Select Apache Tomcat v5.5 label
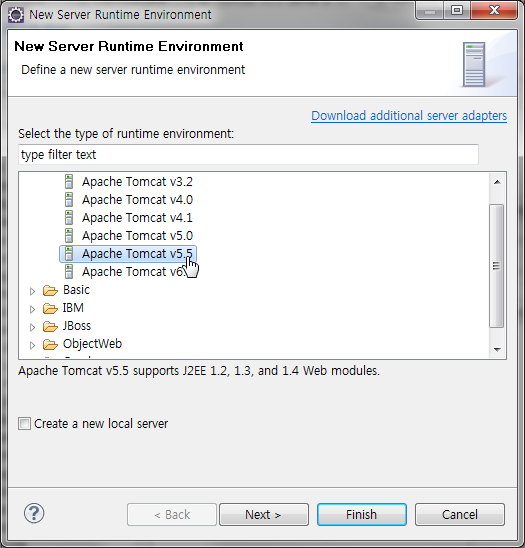This screenshot has height=548, width=525. click(137, 253)
